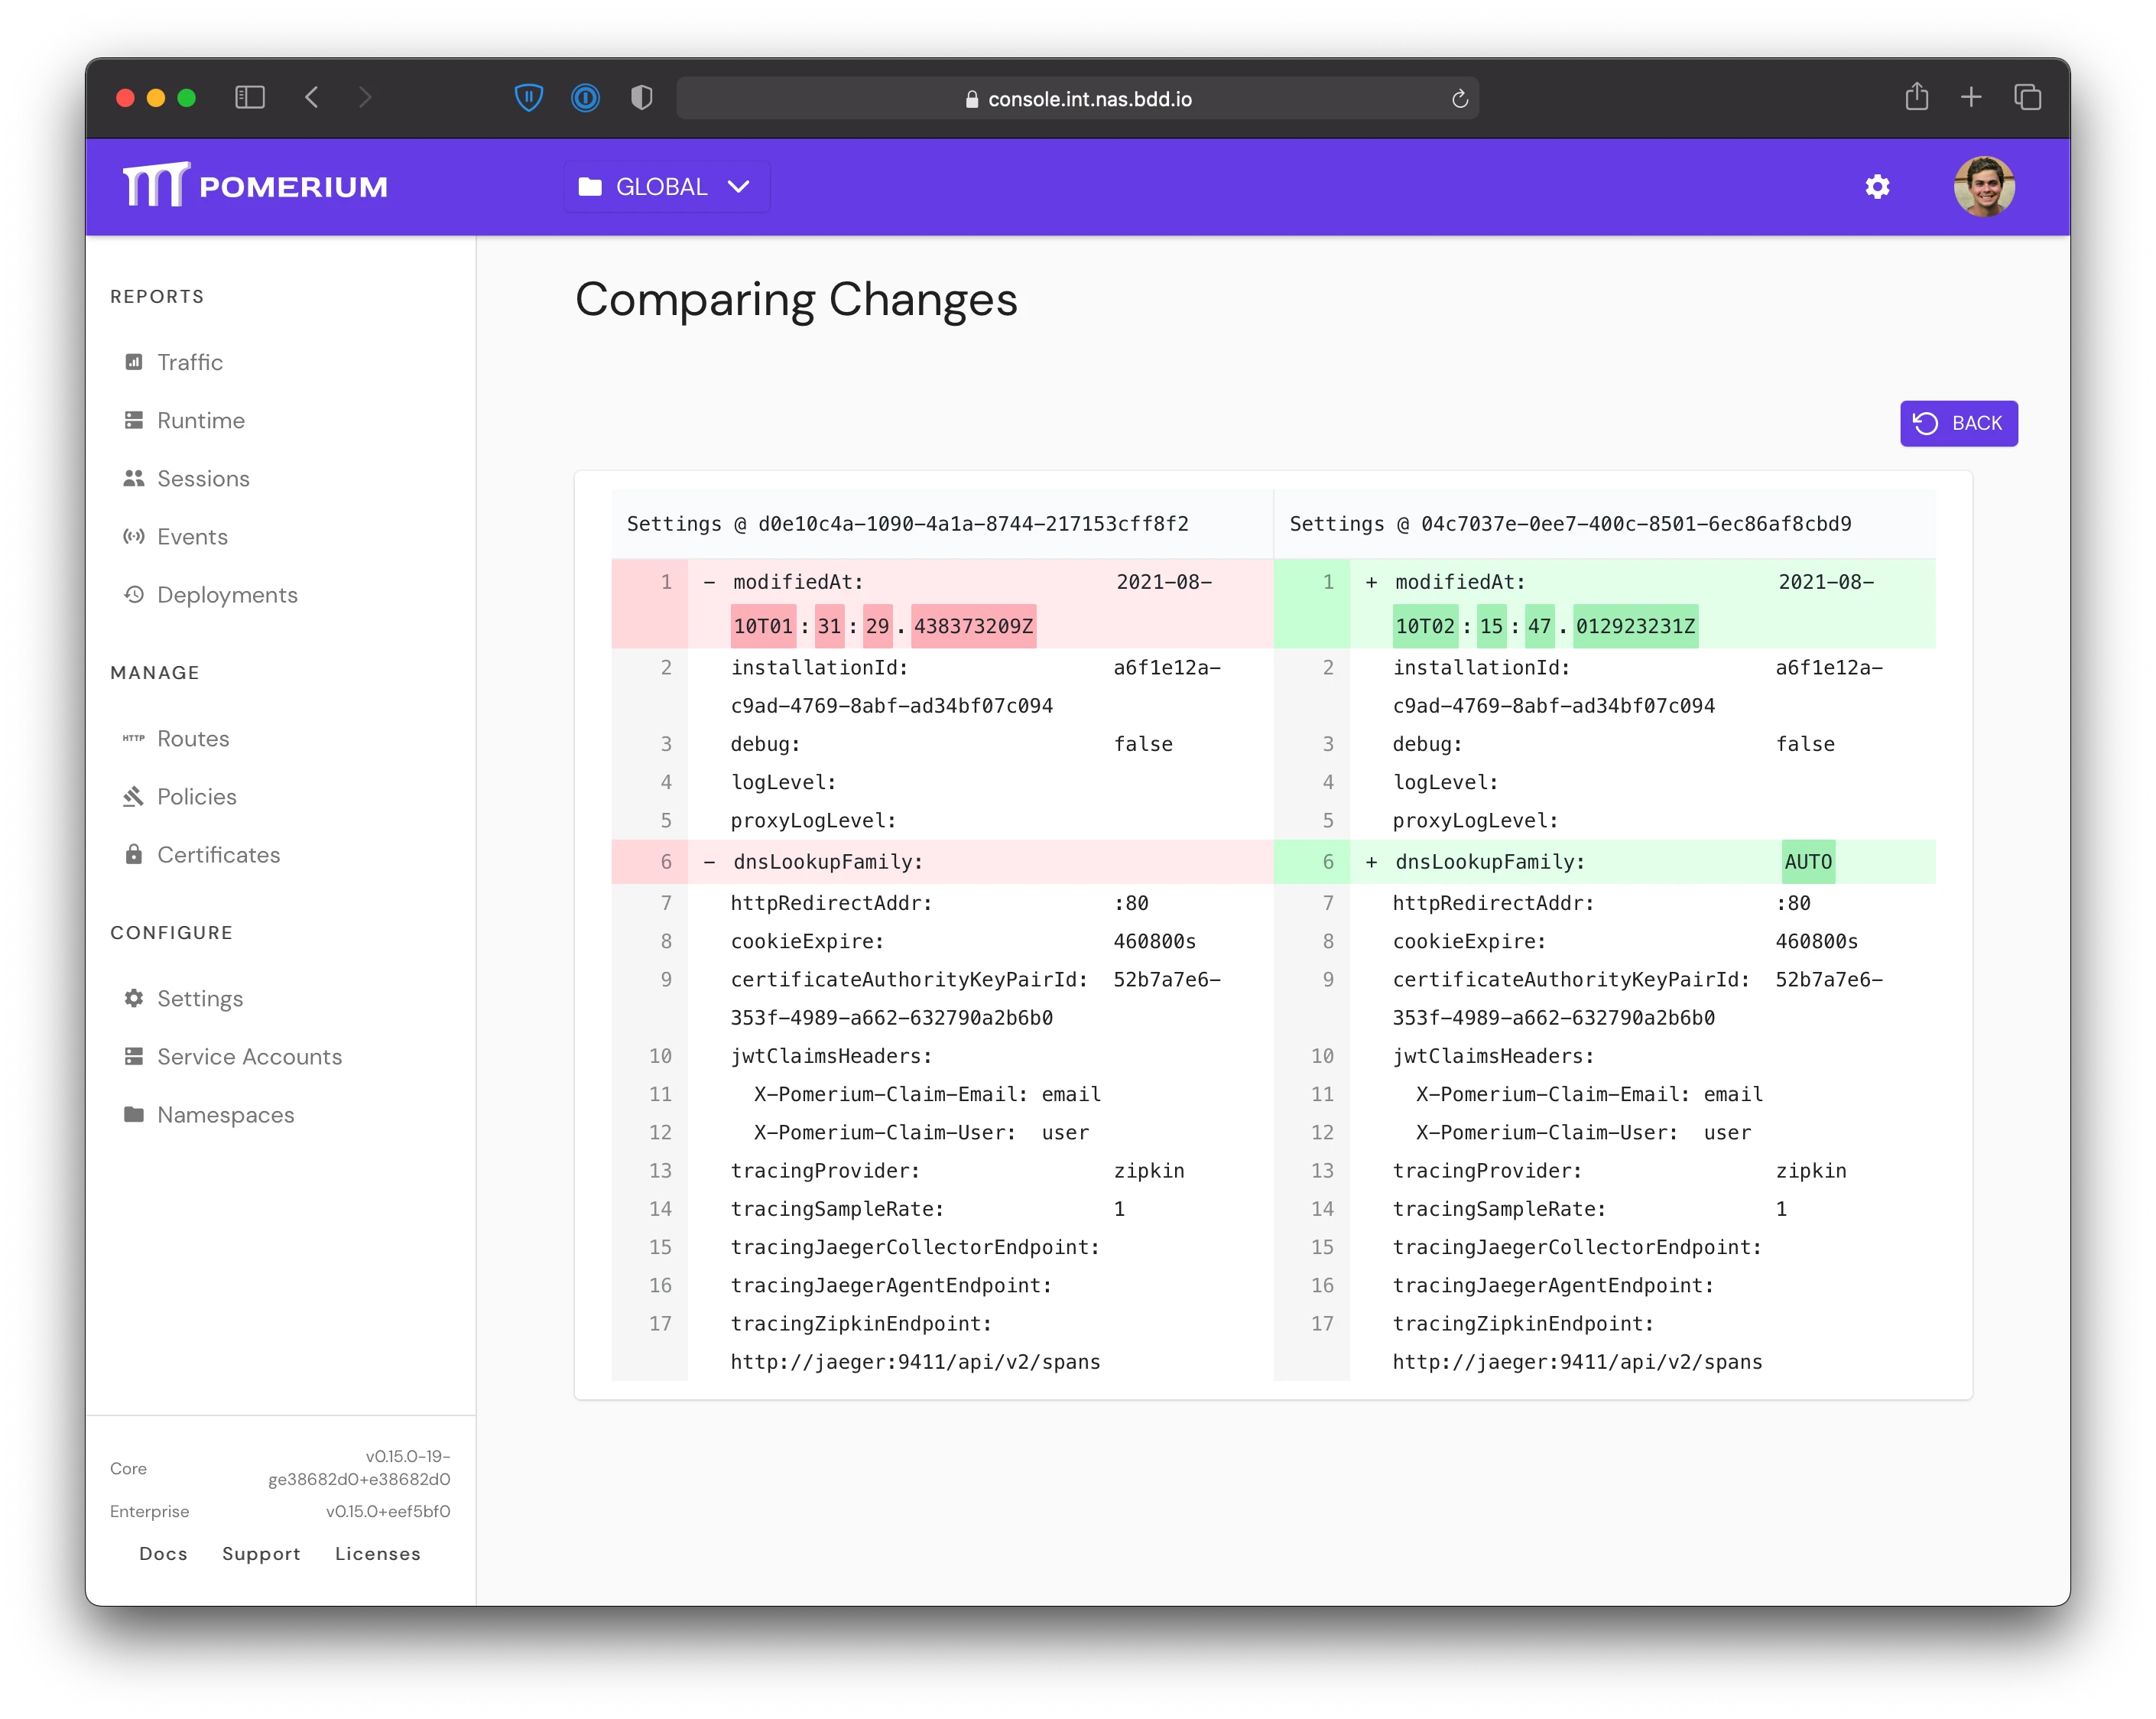Open Deployments history icon
This screenshot has height=1719, width=2156.
[133, 594]
